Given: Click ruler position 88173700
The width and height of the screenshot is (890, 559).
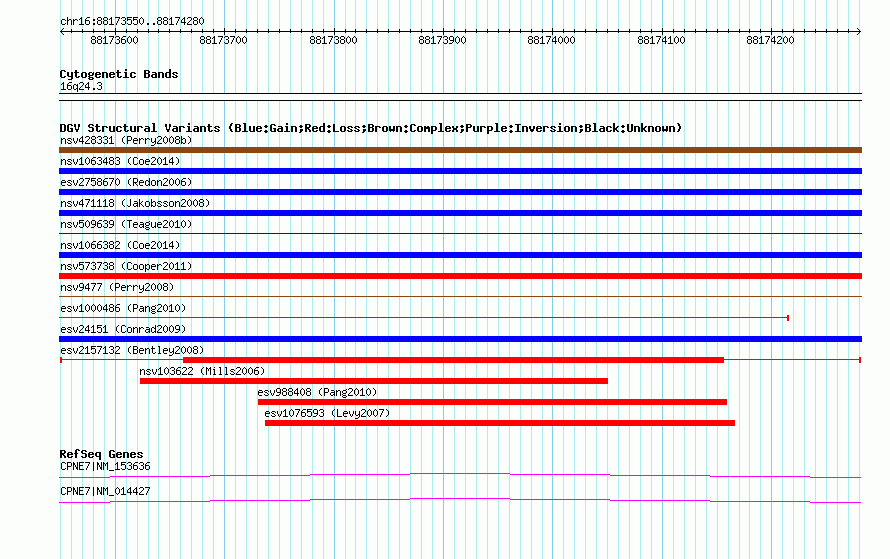Looking at the screenshot, I should pyautogui.click(x=224, y=40).
